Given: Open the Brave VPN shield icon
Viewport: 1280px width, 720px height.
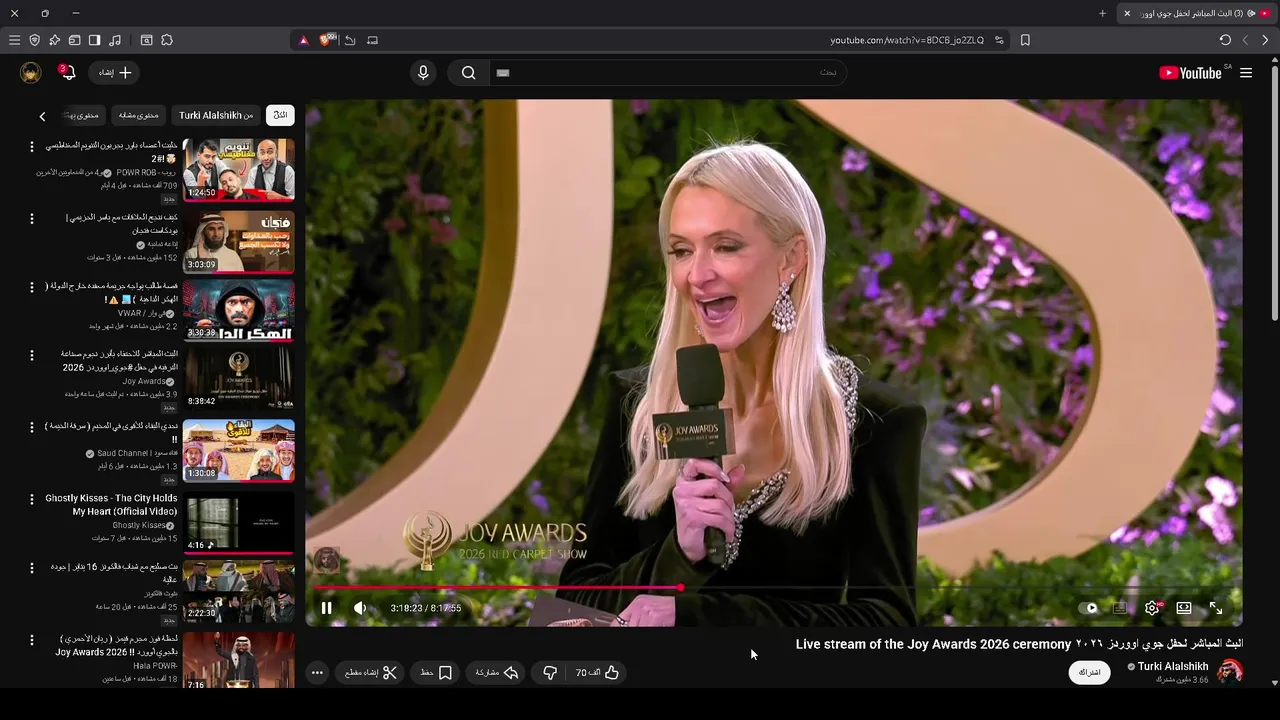Looking at the screenshot, I should coord(34,40).
